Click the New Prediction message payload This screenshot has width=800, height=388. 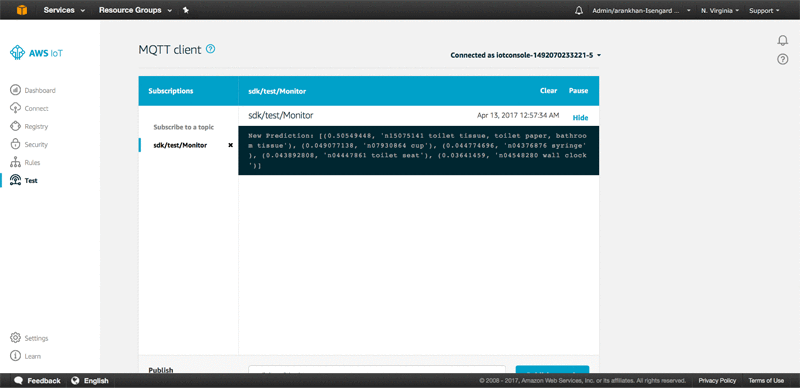coord(418,151)
